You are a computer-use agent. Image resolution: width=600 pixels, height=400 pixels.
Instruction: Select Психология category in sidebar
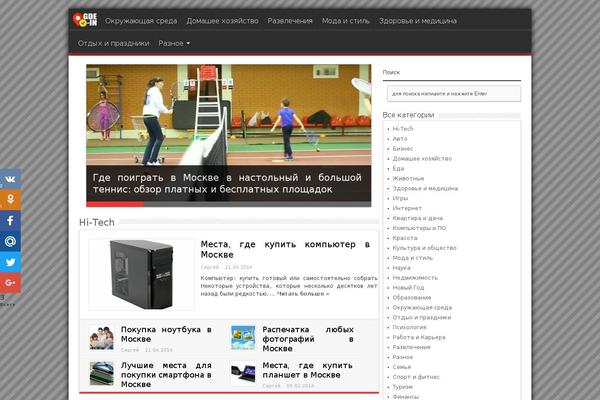click(x=409, y=327)
